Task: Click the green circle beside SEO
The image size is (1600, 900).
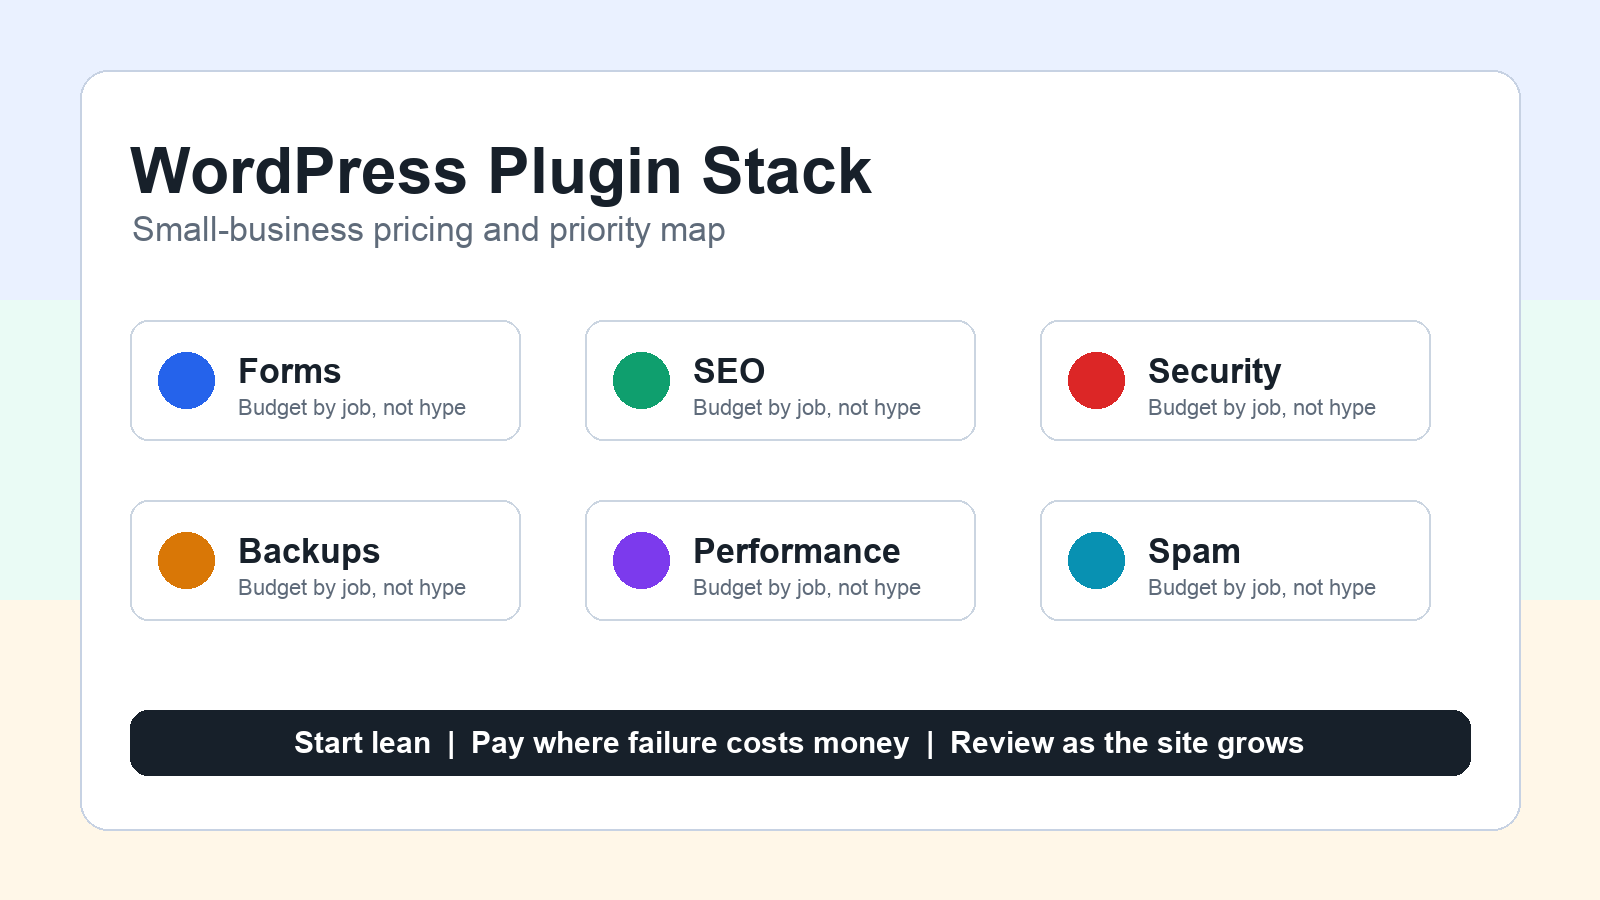Action: (x=641, y=380)
